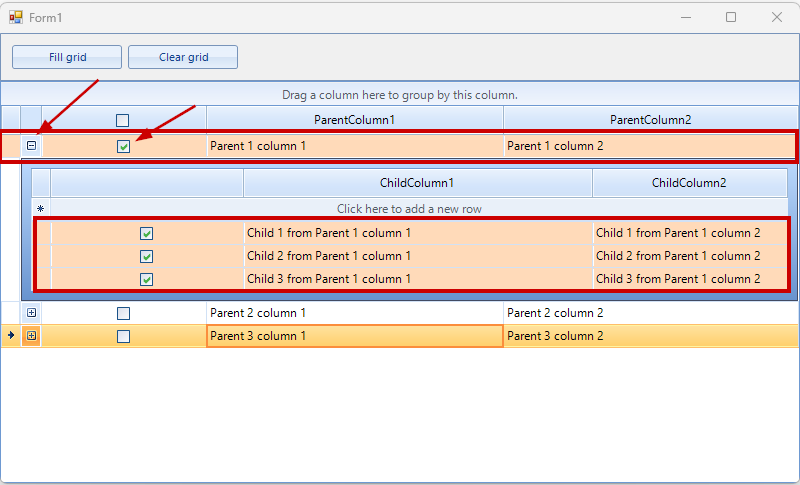Click the Clear grid button
The width and height of the screenshot is (800, 485).
[x=183, y=57]
